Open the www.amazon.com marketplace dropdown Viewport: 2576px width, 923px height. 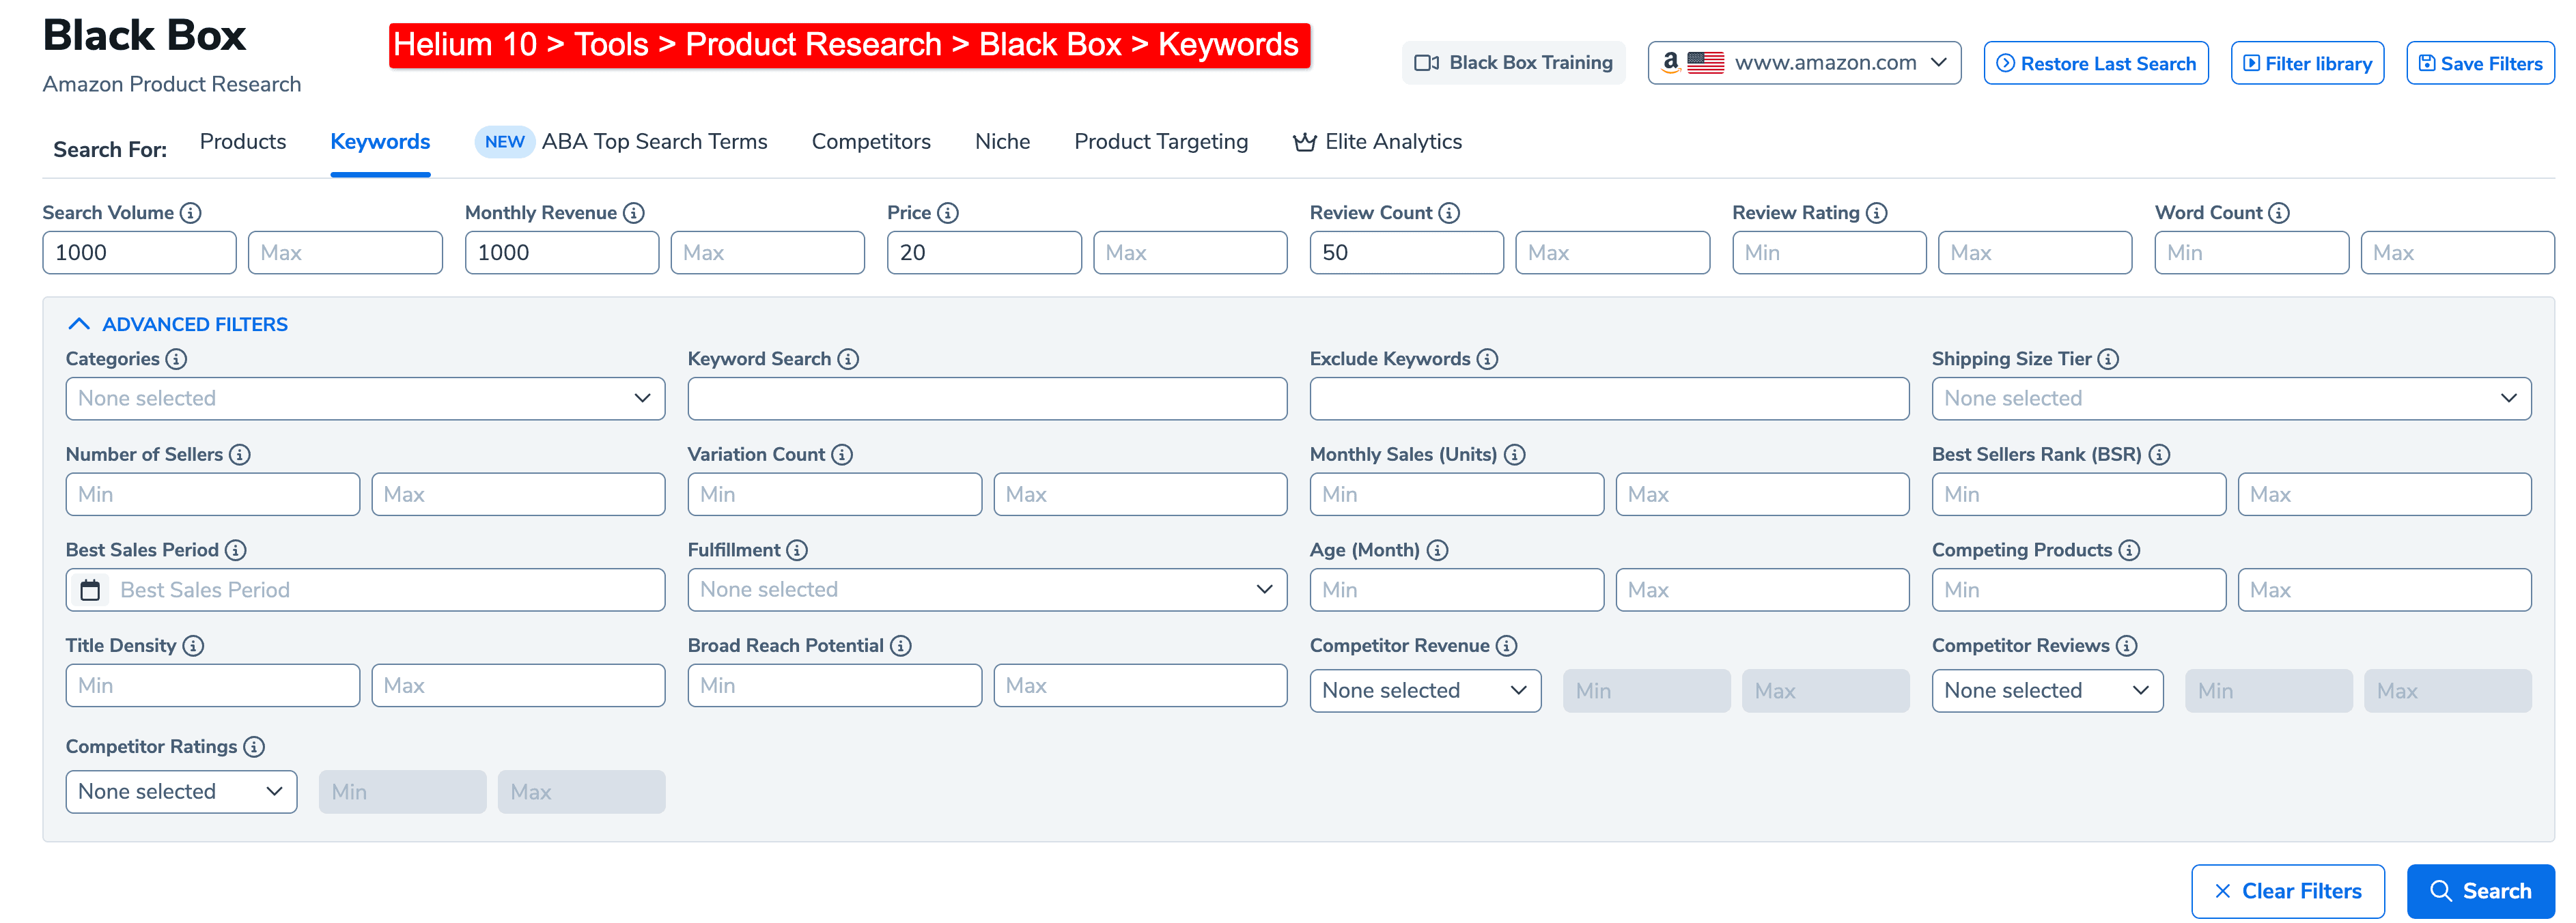coord(1804,63)
